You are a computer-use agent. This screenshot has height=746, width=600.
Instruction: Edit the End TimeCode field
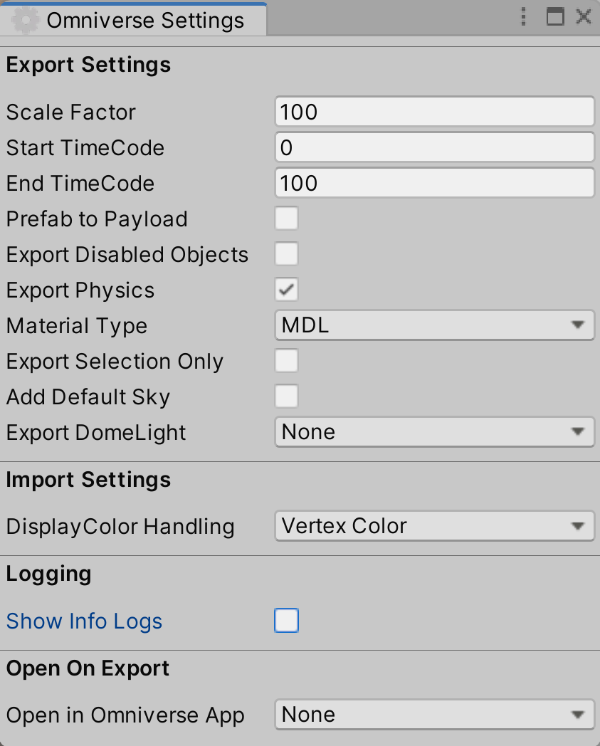click(x=434, y=183)
